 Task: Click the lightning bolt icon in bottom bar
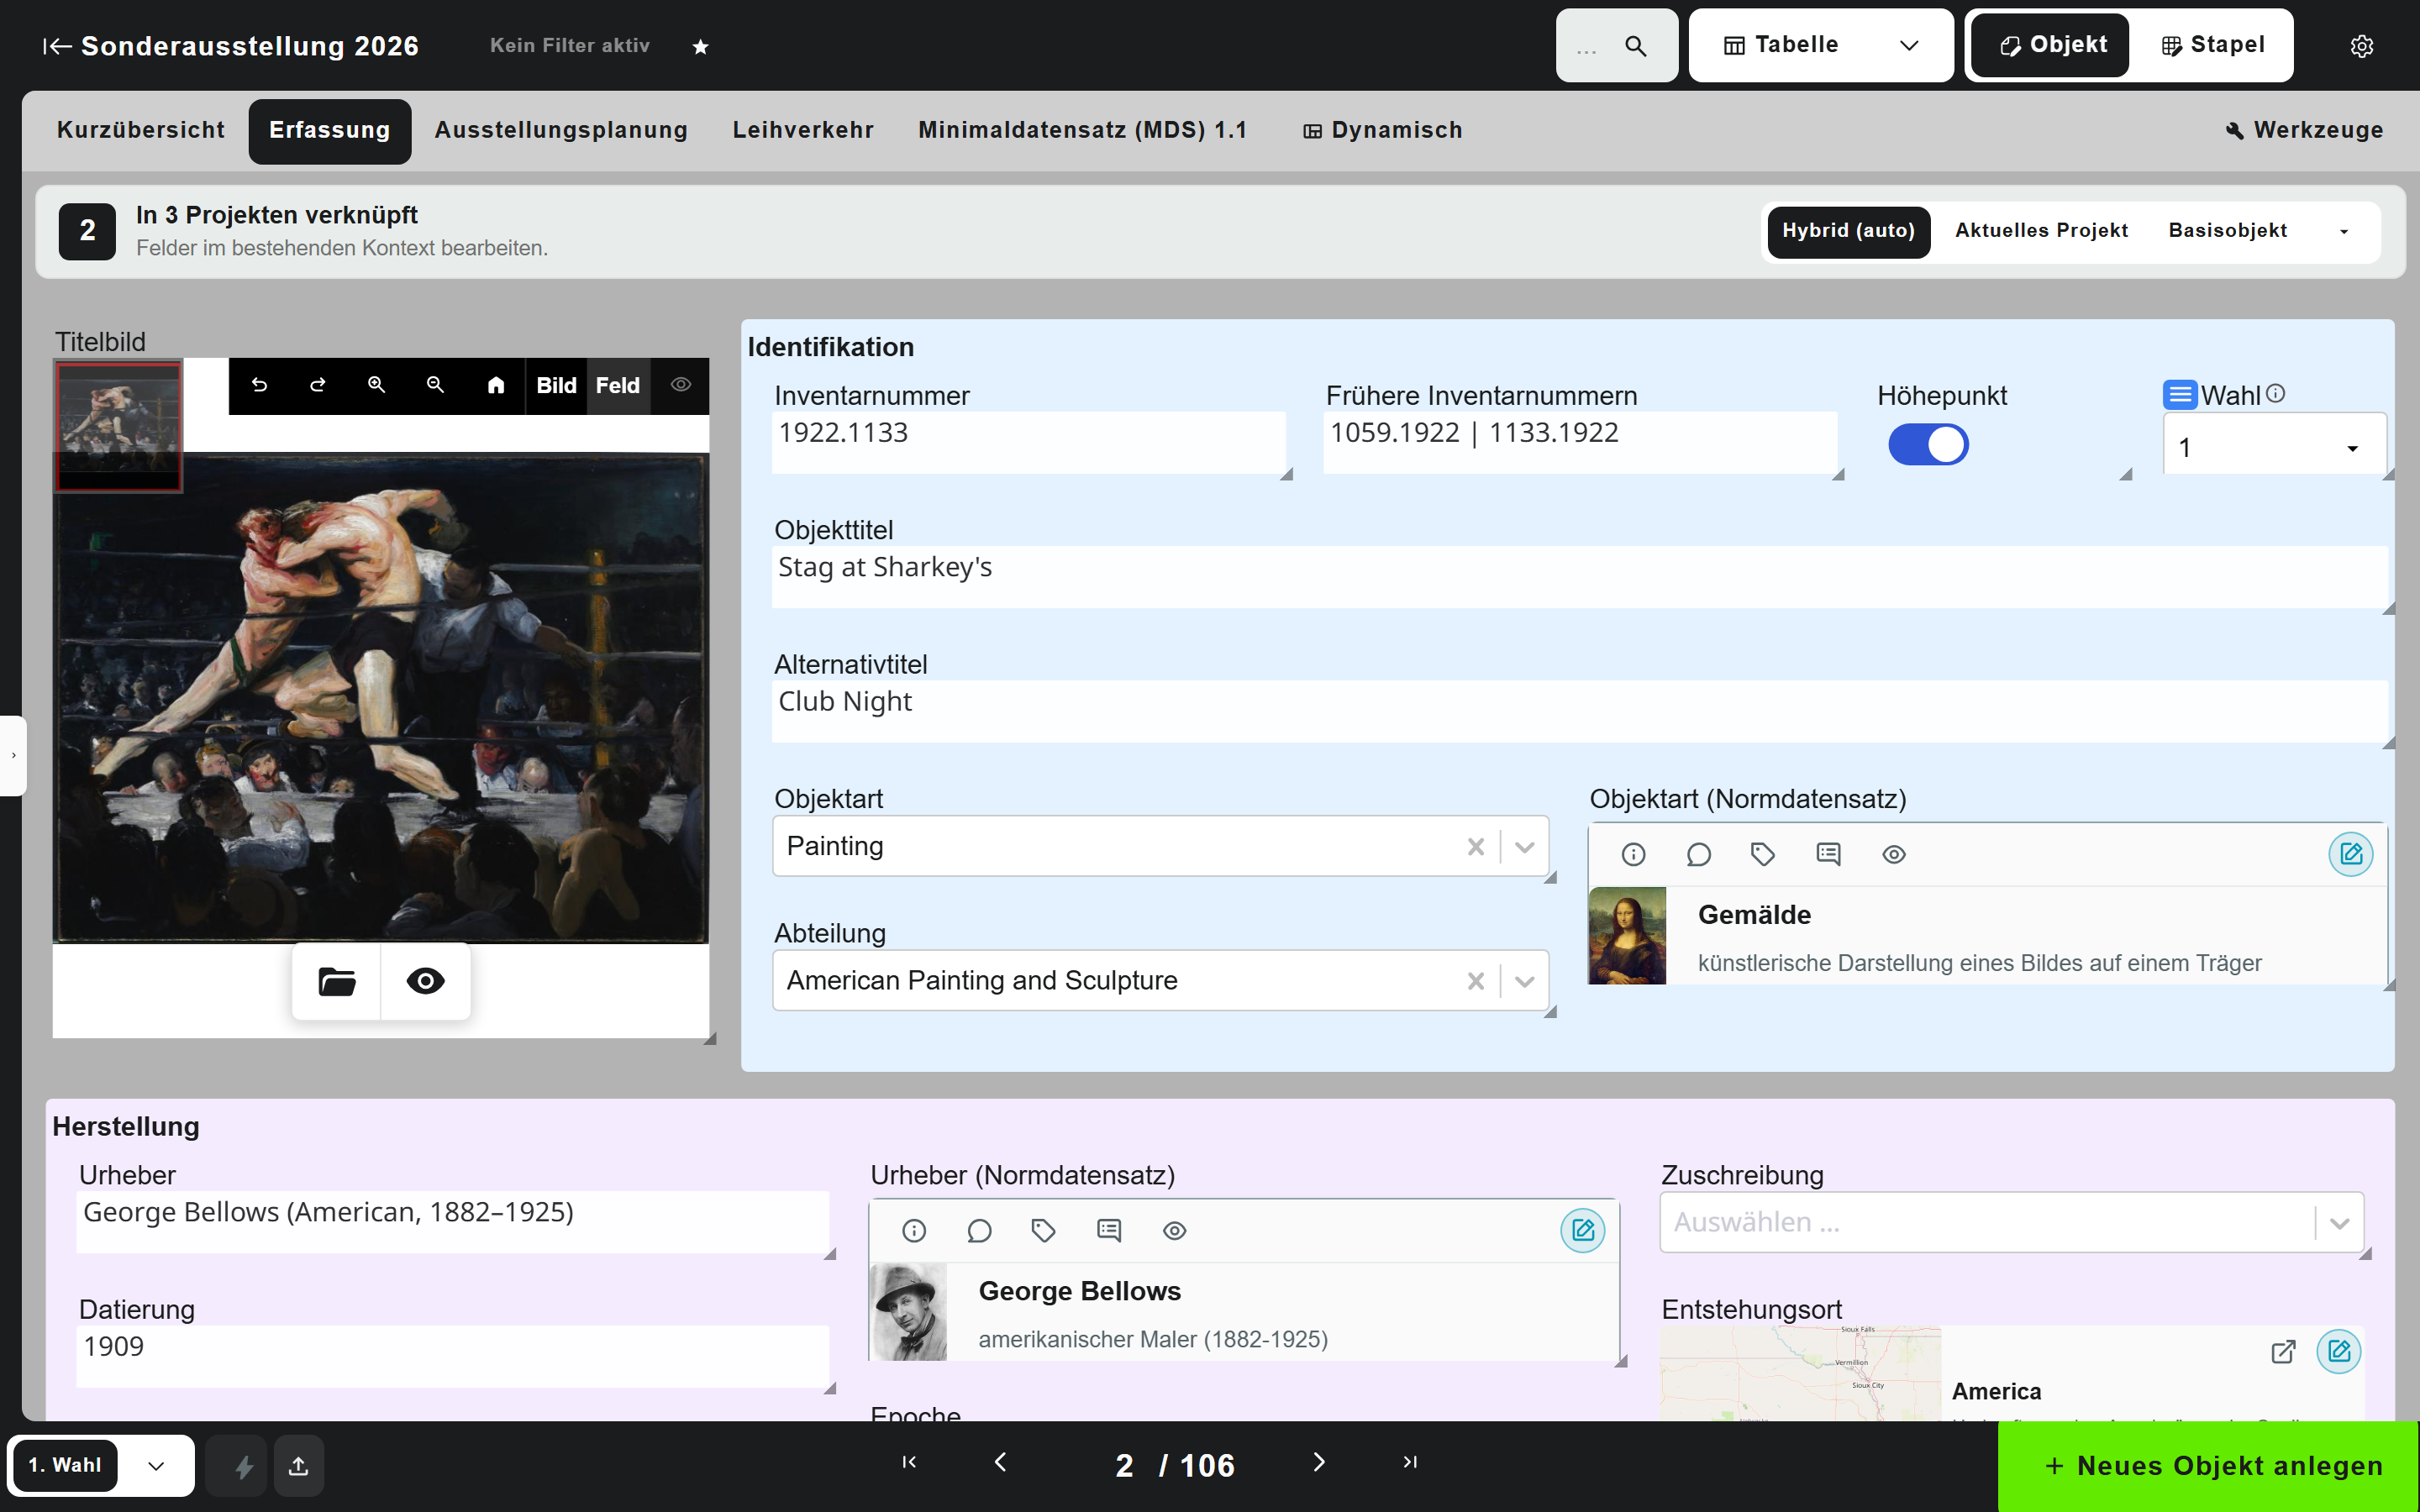point(243,1466)
